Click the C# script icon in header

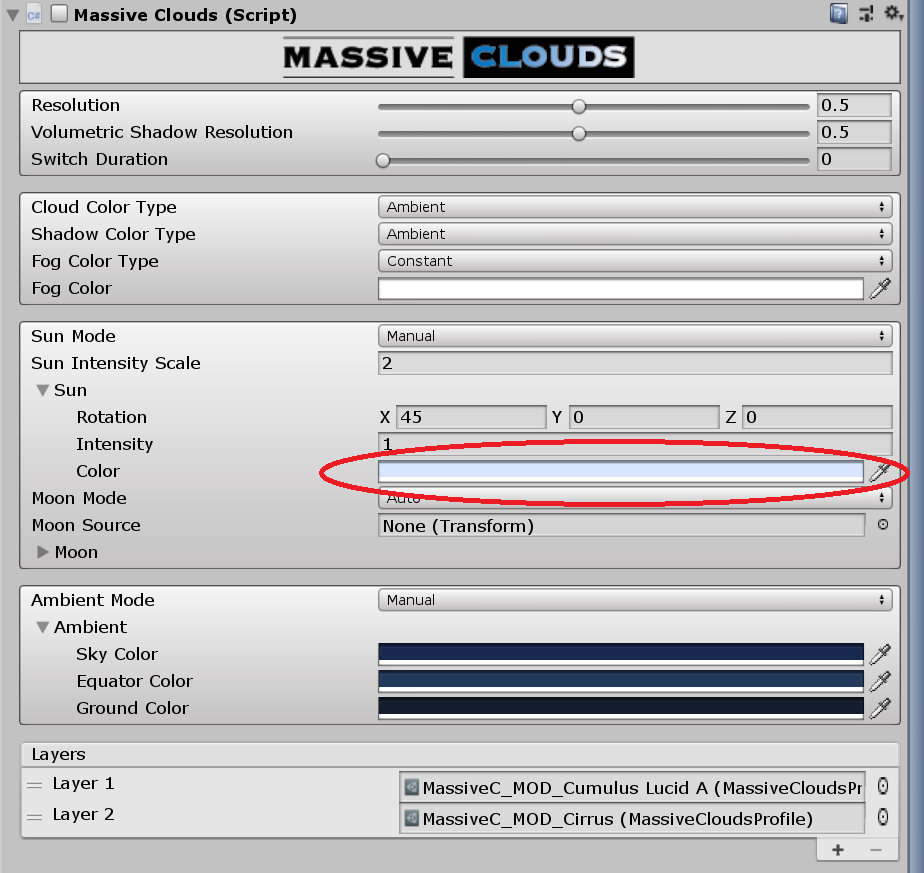34,14
